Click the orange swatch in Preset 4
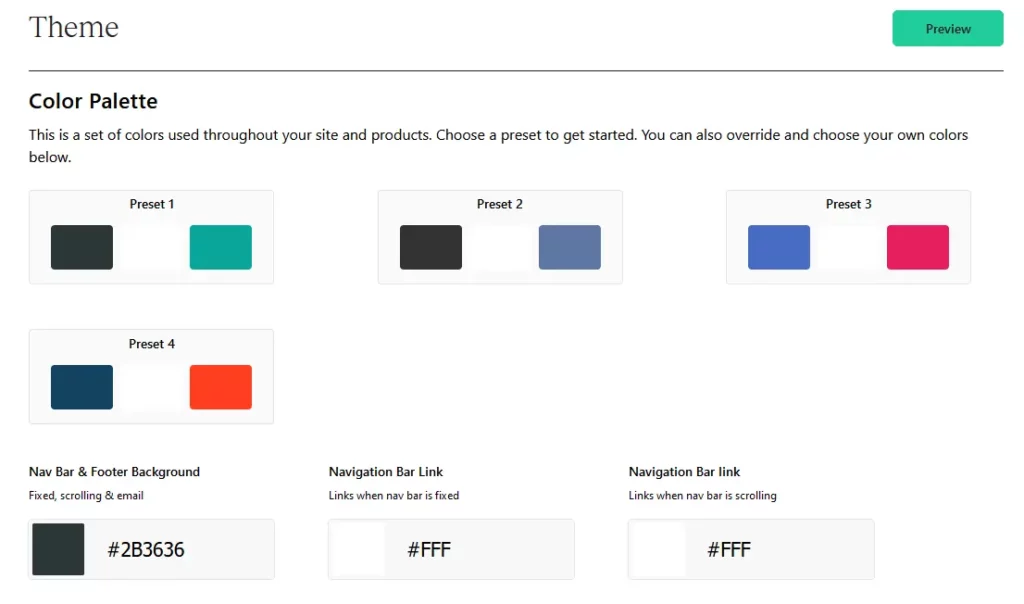 [x=220, y=387]
